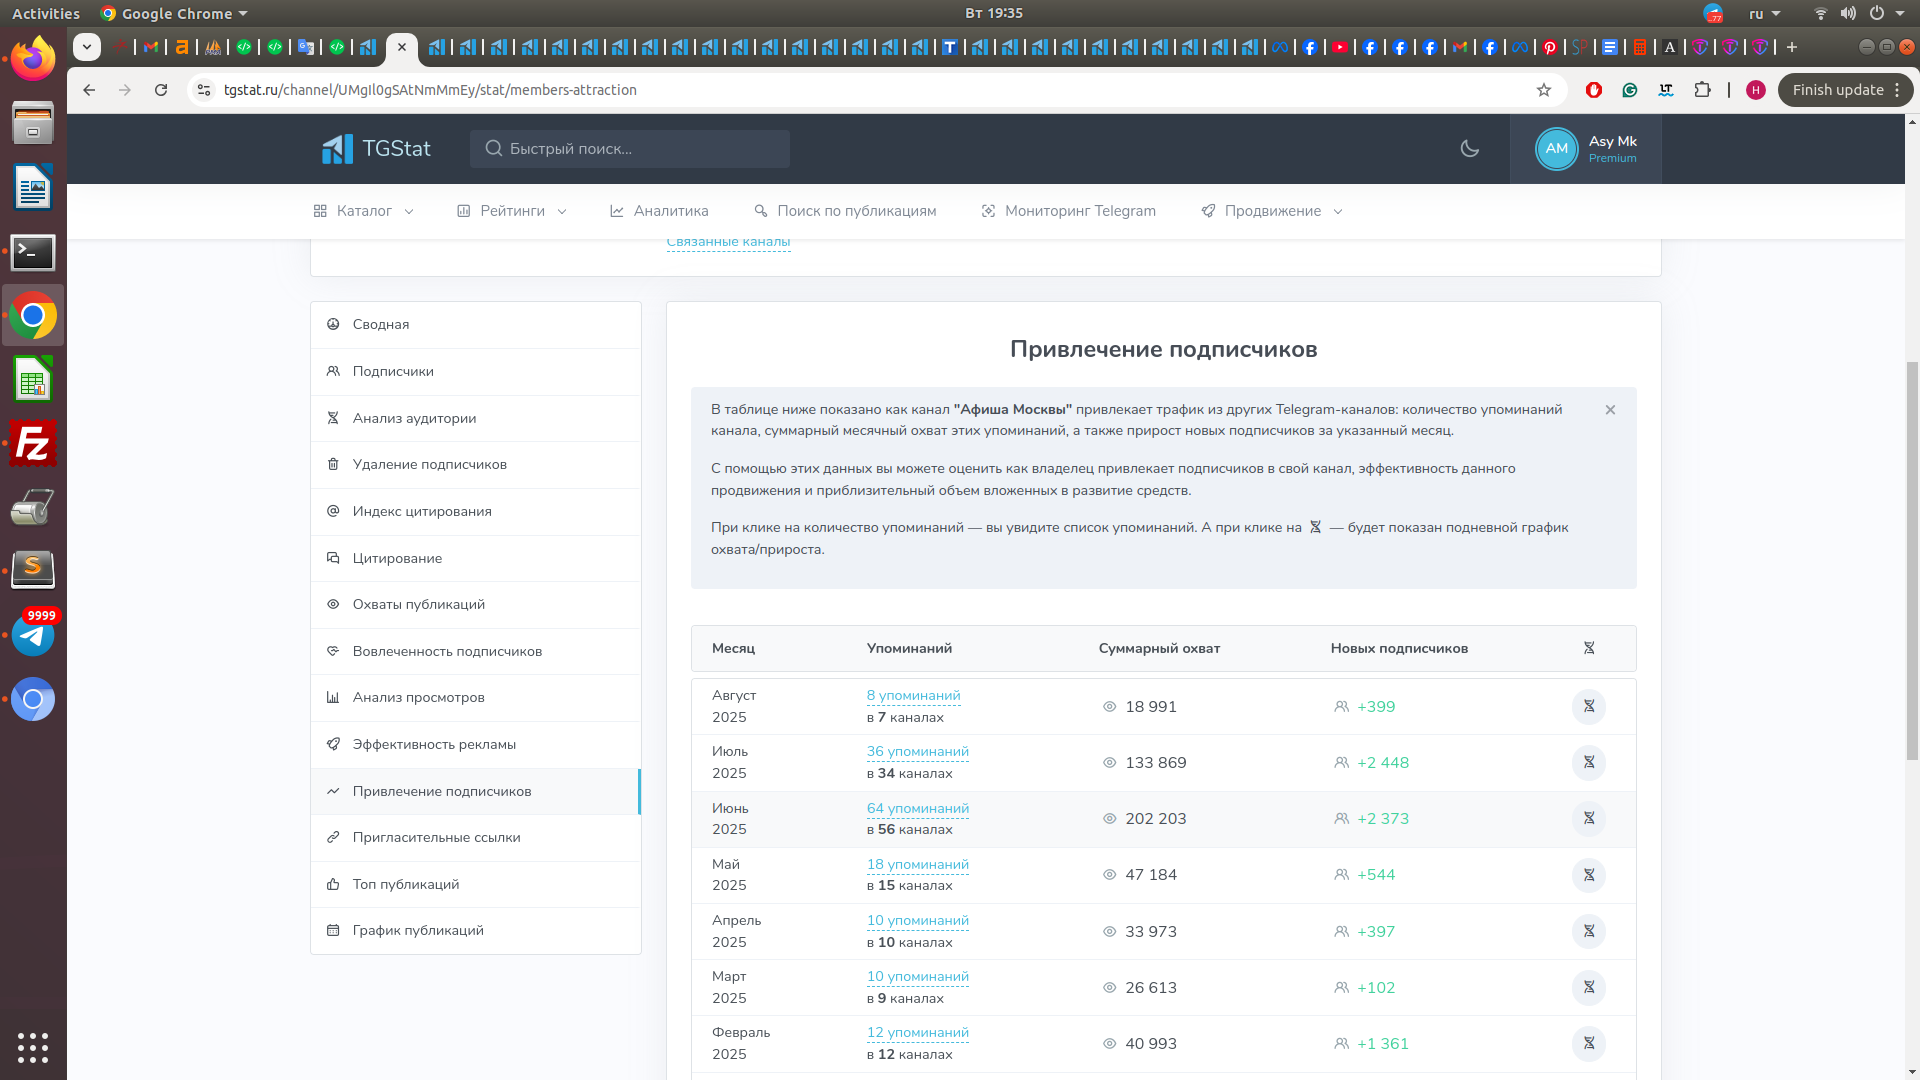The image size is (1920, 1080).
Task: Open Chrome extensions puzzle icon
Action: [x=1702, y=90]
